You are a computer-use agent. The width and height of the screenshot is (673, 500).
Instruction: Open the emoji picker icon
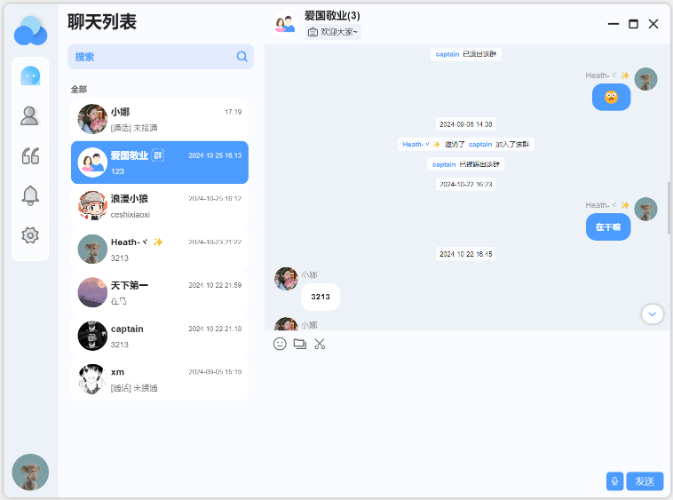click(279, 344)
